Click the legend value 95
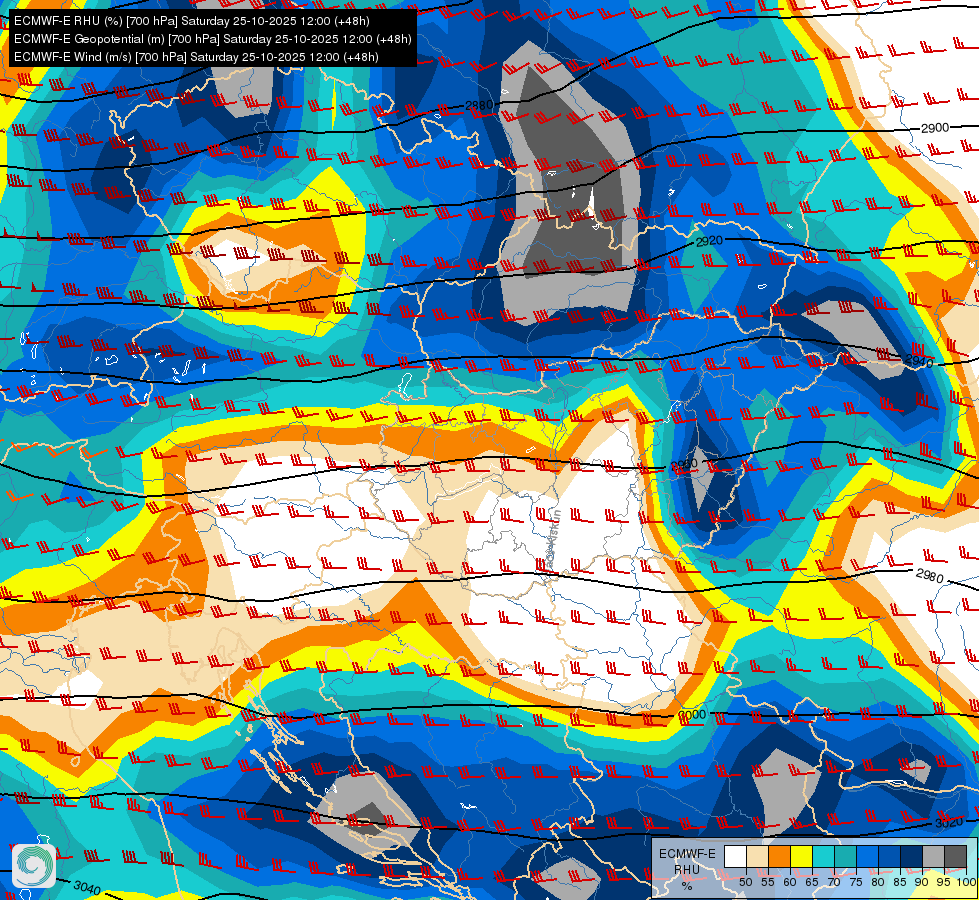The image size is (979, 900). point(943,883)
